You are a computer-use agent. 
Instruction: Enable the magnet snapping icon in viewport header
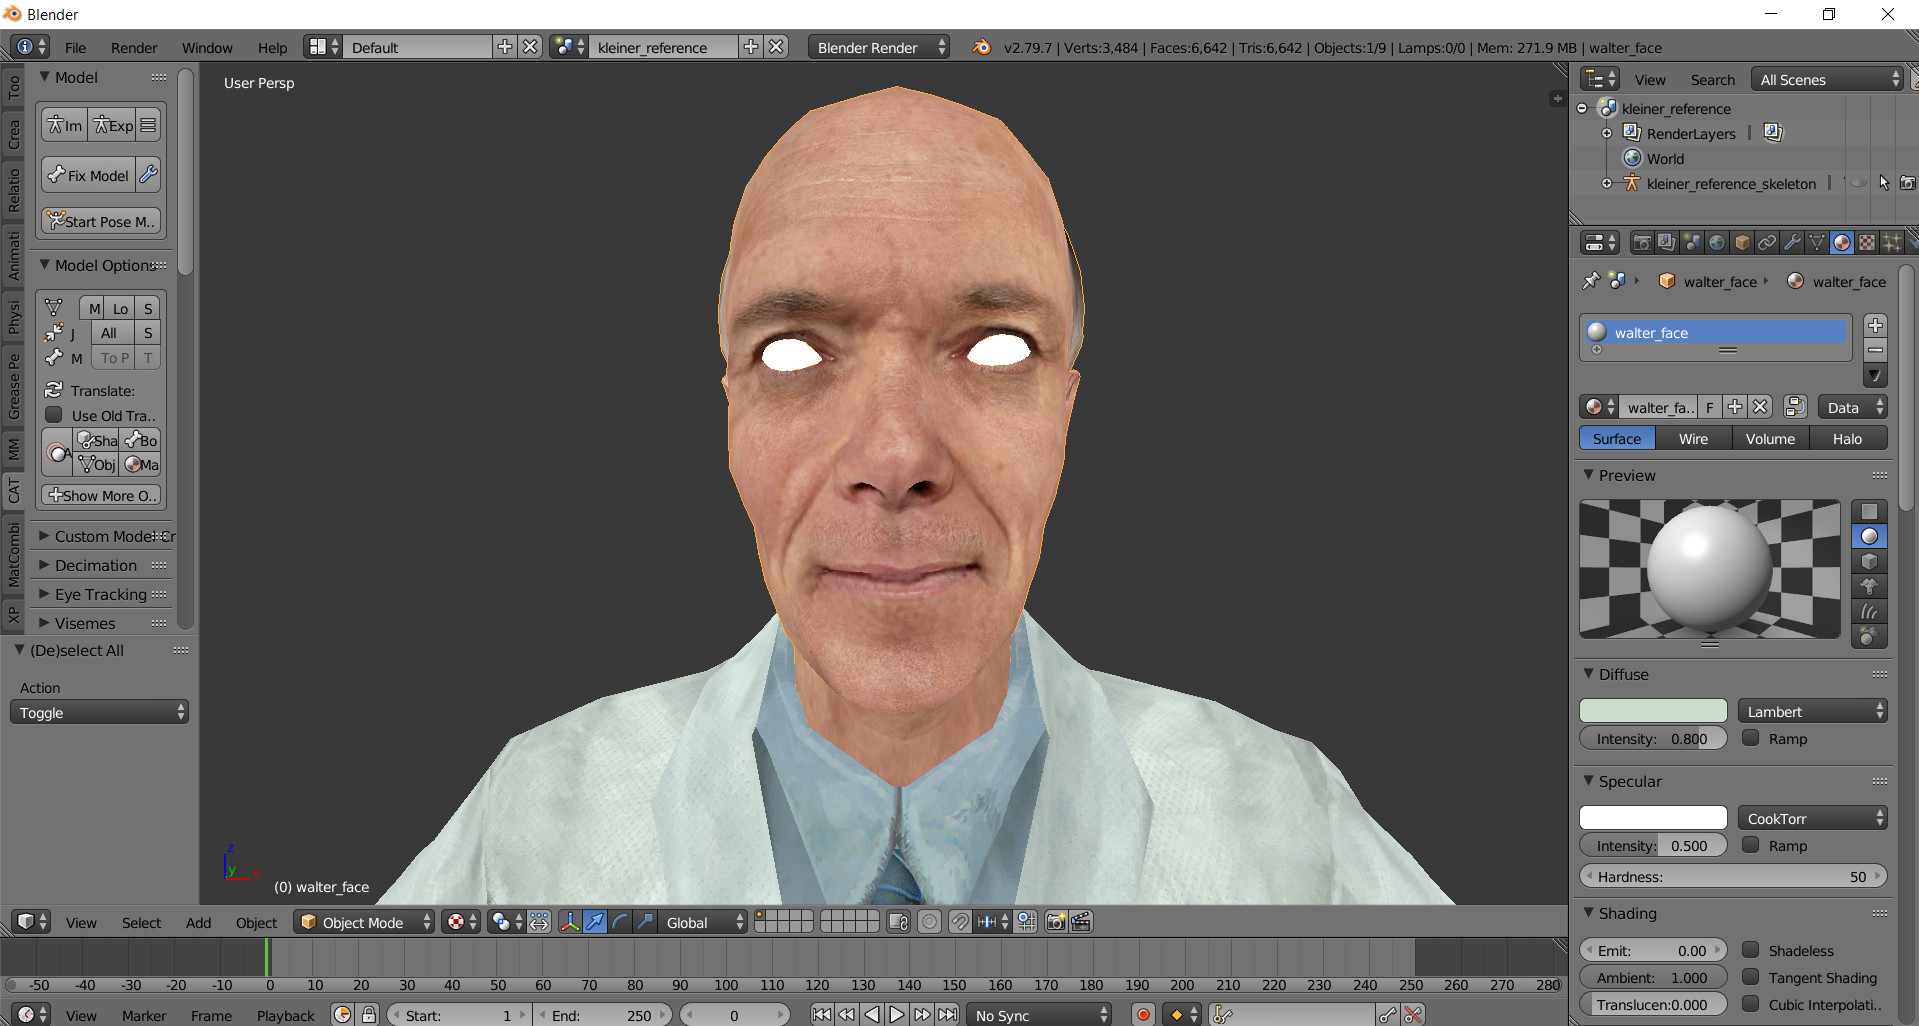point(960,922)
